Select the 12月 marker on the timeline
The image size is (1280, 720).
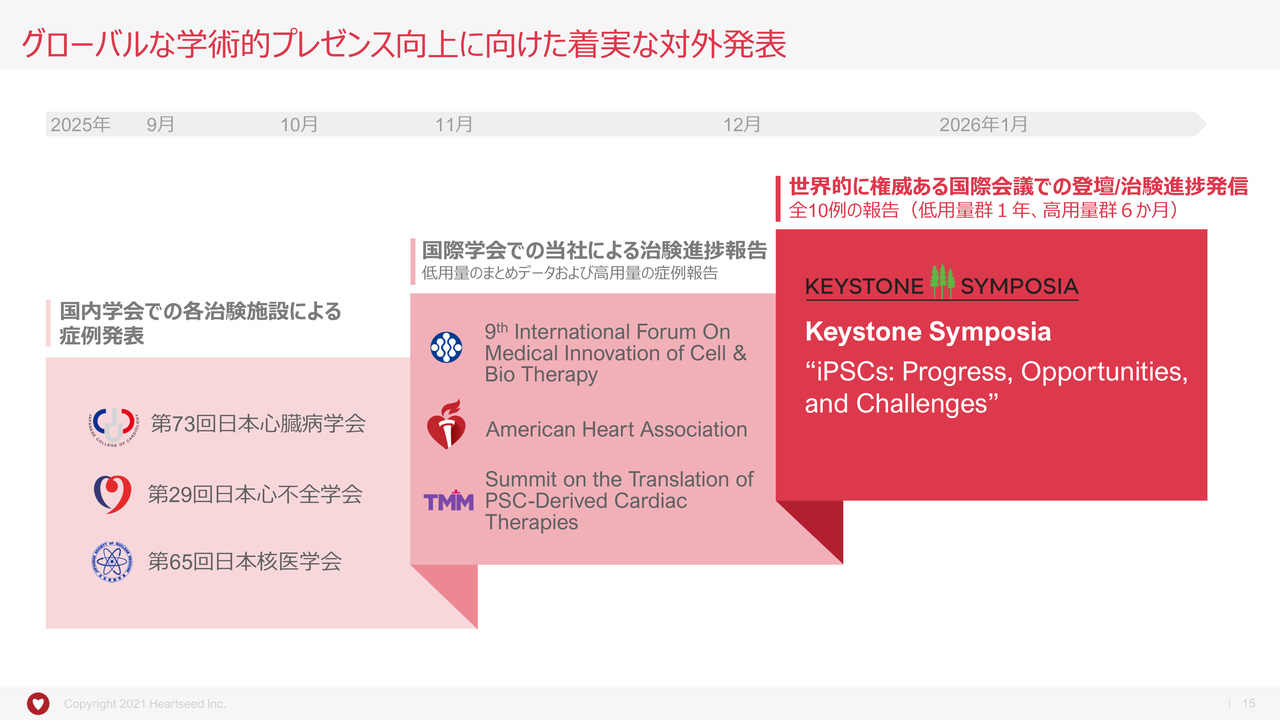tap(742, 125)
